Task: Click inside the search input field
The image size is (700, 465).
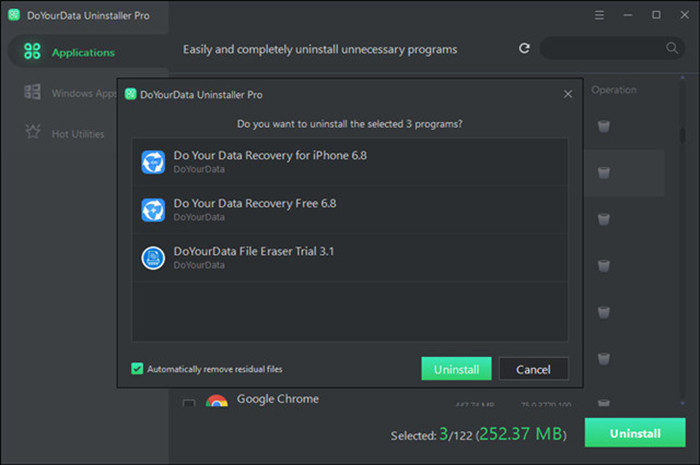Action: coord(602,48)
